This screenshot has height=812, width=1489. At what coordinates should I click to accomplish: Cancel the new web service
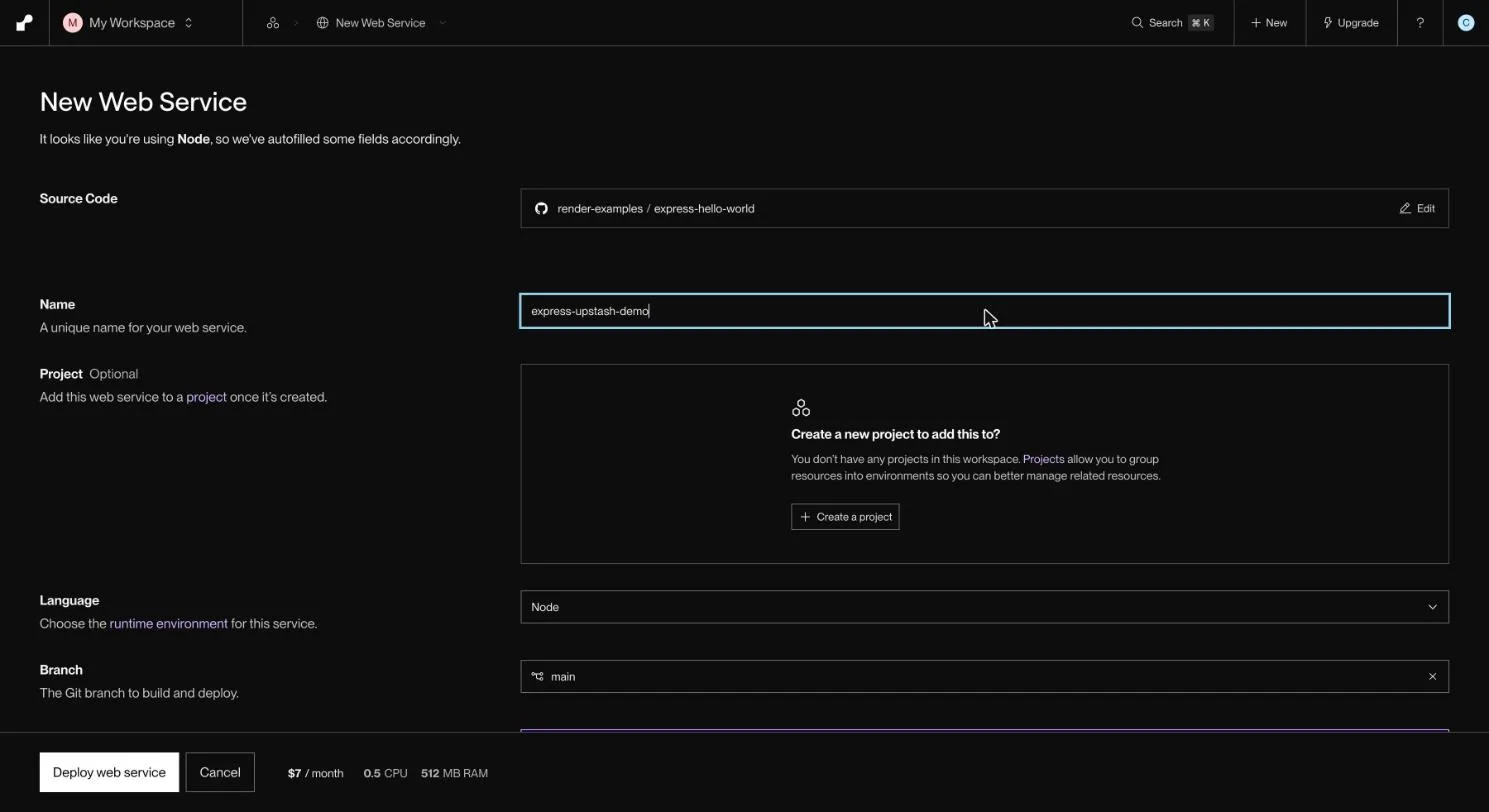pos(220,772)
